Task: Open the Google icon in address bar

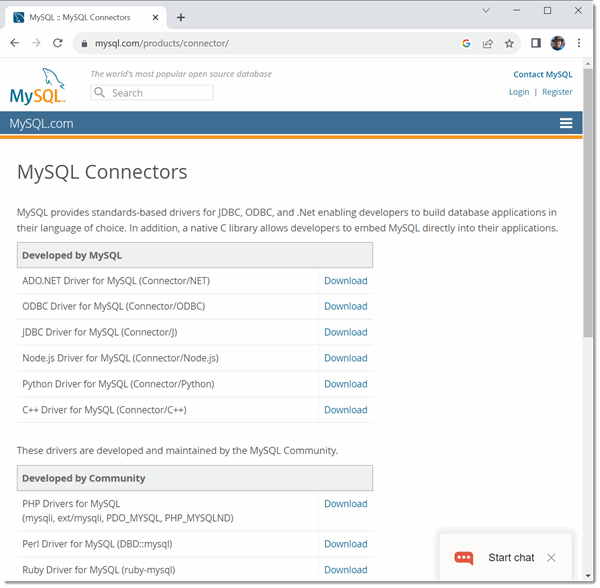Action: [x=466, y=44]
